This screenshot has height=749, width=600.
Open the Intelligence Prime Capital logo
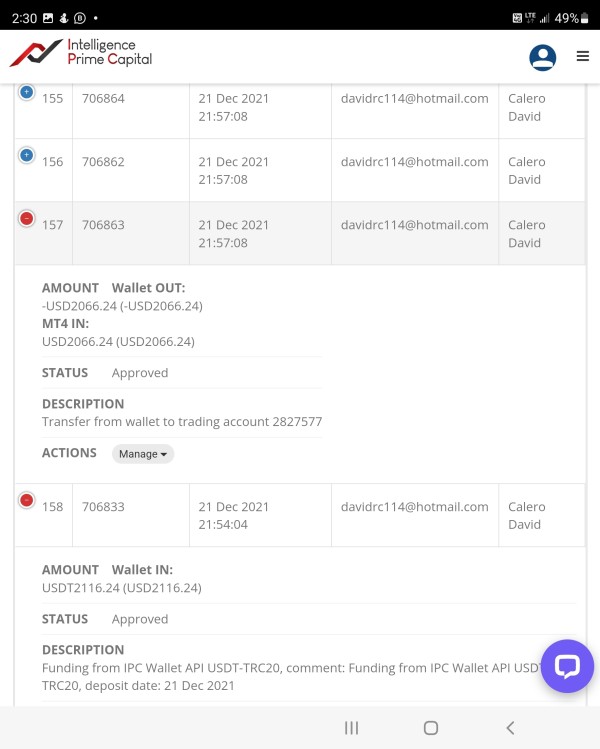pos(81,53)
